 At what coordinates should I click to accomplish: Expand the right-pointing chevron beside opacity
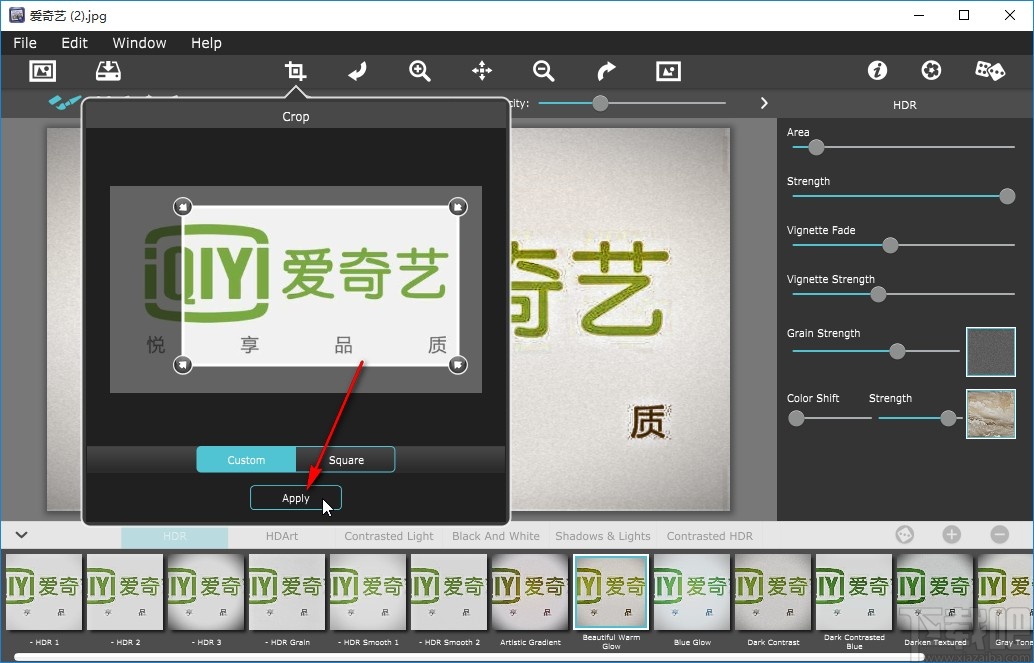[x=764, y=103]
